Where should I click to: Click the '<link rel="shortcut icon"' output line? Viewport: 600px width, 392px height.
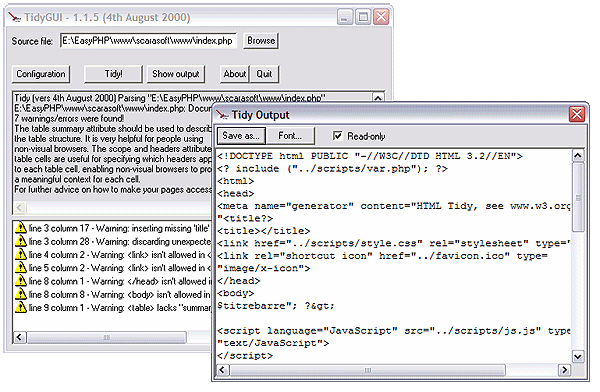point(383,256)
